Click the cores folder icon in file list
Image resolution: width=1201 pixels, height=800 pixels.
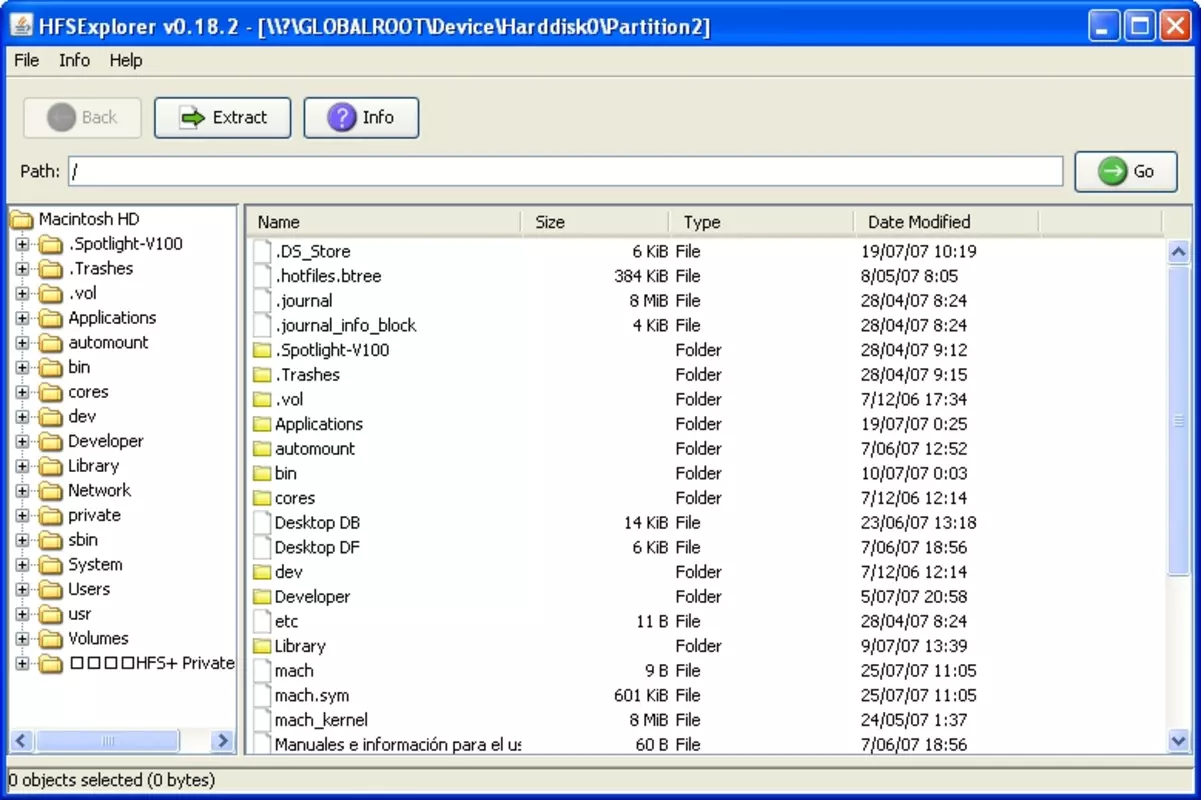(x=262, y=498)
